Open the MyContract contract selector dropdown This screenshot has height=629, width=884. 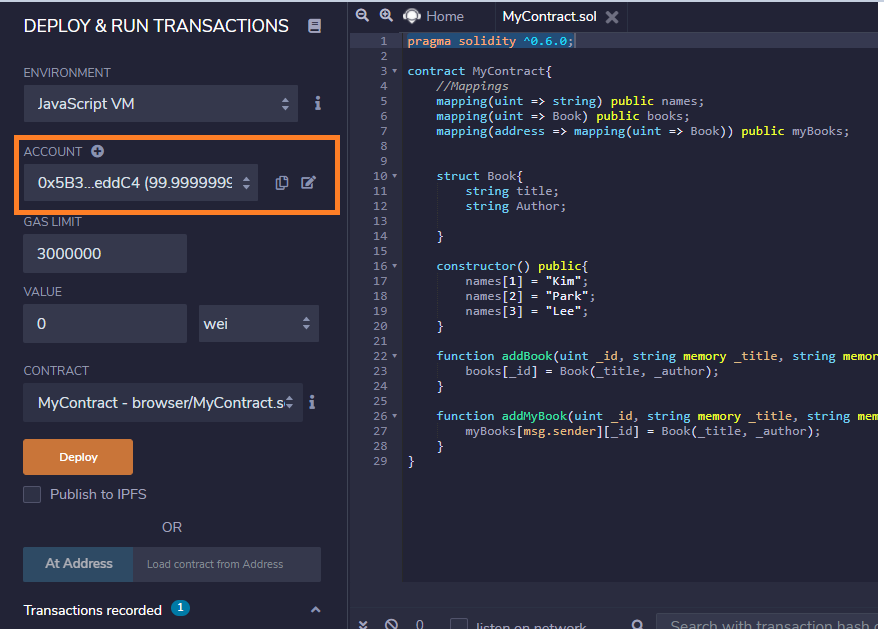(163, 402)
